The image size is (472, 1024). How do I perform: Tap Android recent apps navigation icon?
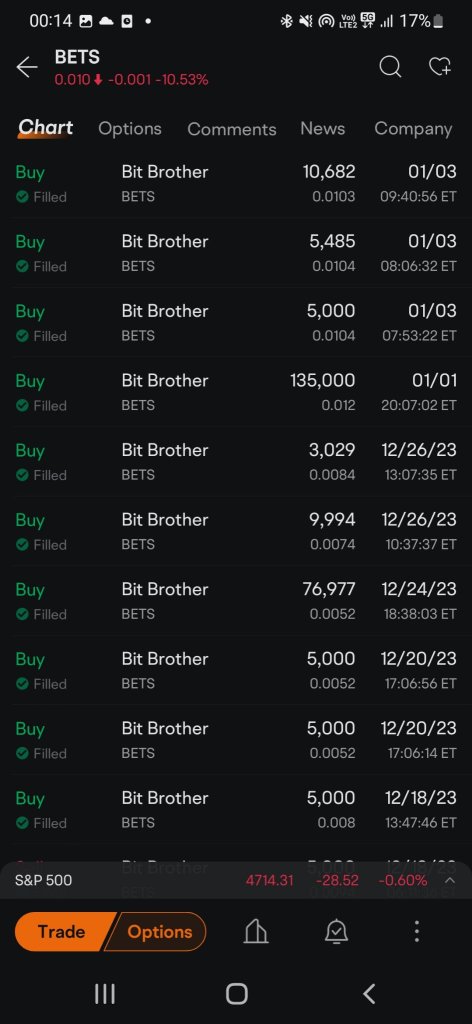coord(104,994)
